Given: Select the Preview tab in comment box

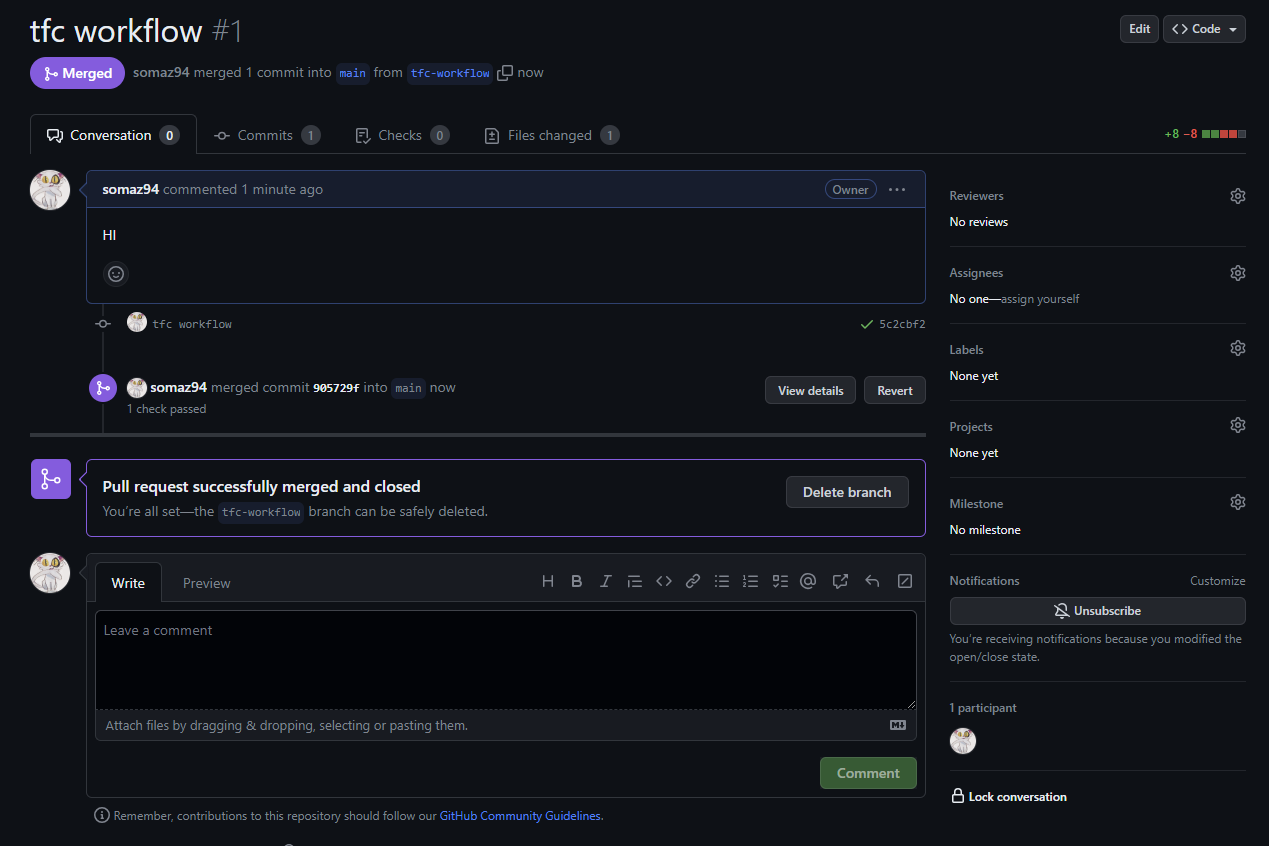Looking at the screenshot, I should point(207,583).
